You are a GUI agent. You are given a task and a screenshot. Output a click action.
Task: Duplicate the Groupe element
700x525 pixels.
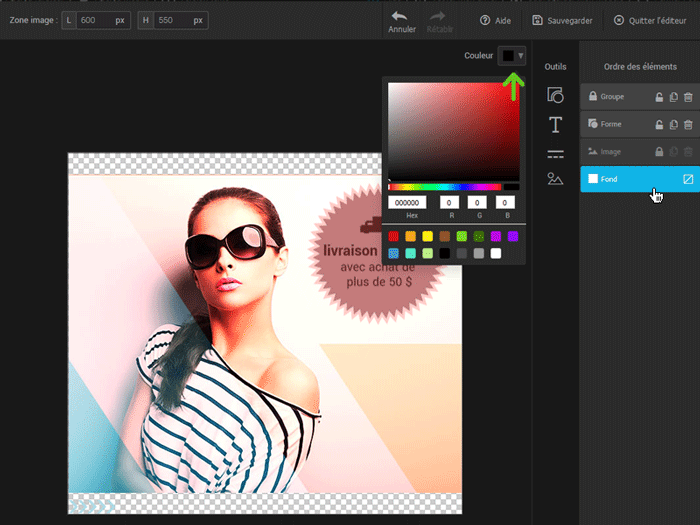tap(674, 97)
